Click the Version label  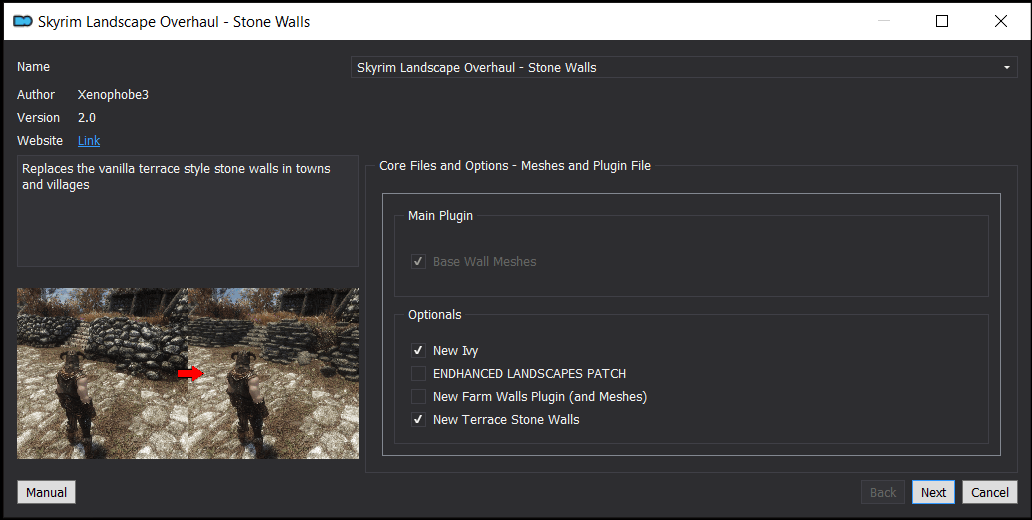pos(38,118)
